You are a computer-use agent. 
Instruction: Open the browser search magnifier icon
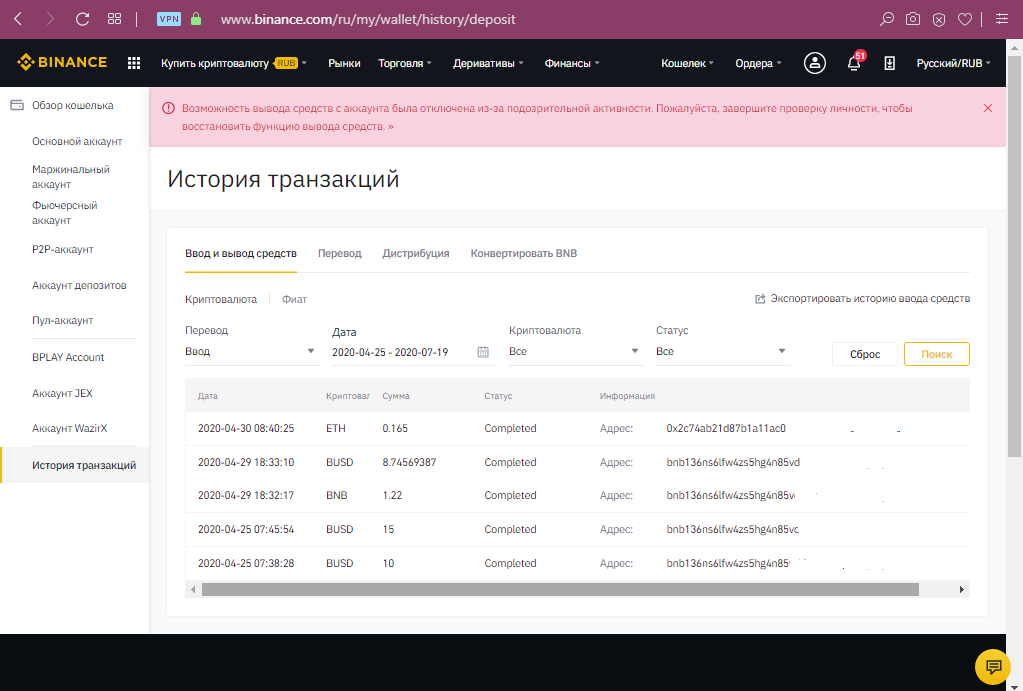coord(887,19)
